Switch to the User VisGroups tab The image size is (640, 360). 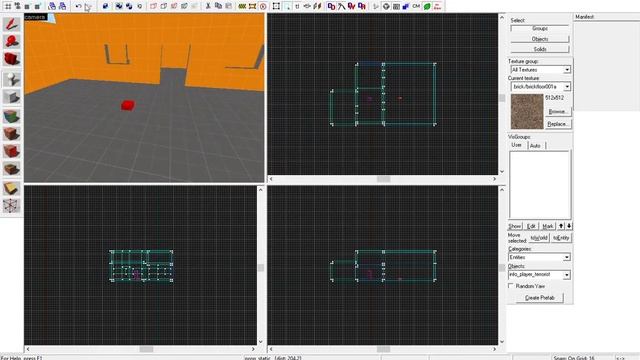click(517, 145)
